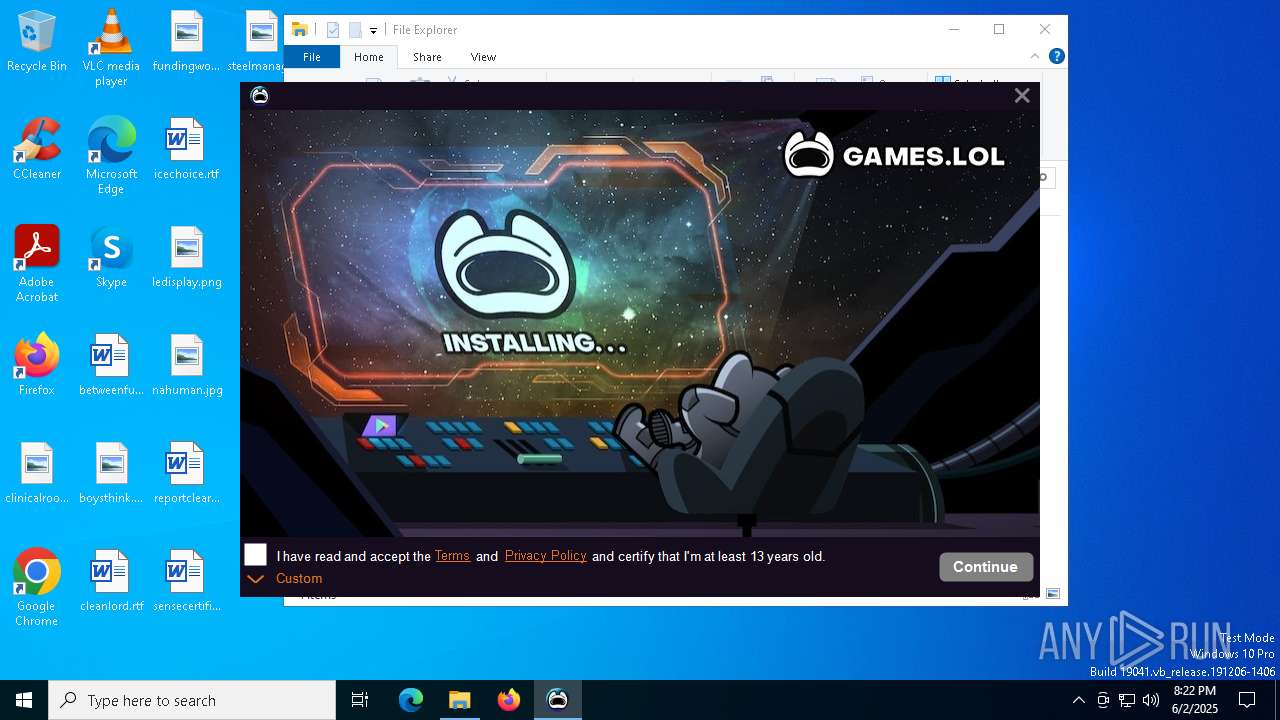Open the Privacy Policy link
The width and height of the screenshot is (1280, 720).
[x=545, y=556]
